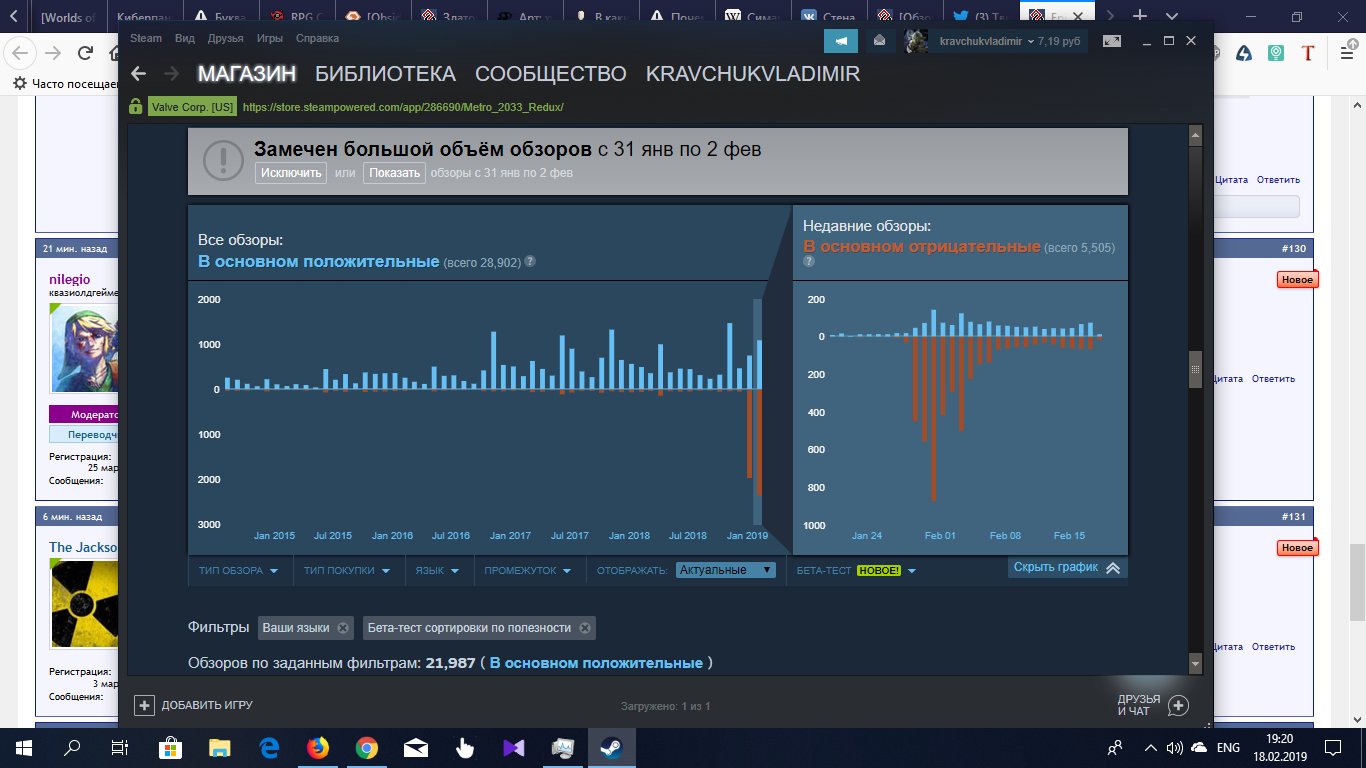Expand the 'Бета-тест' dropdown
The width and height of the screenshot is (1366, 768).
coord(856,570)
